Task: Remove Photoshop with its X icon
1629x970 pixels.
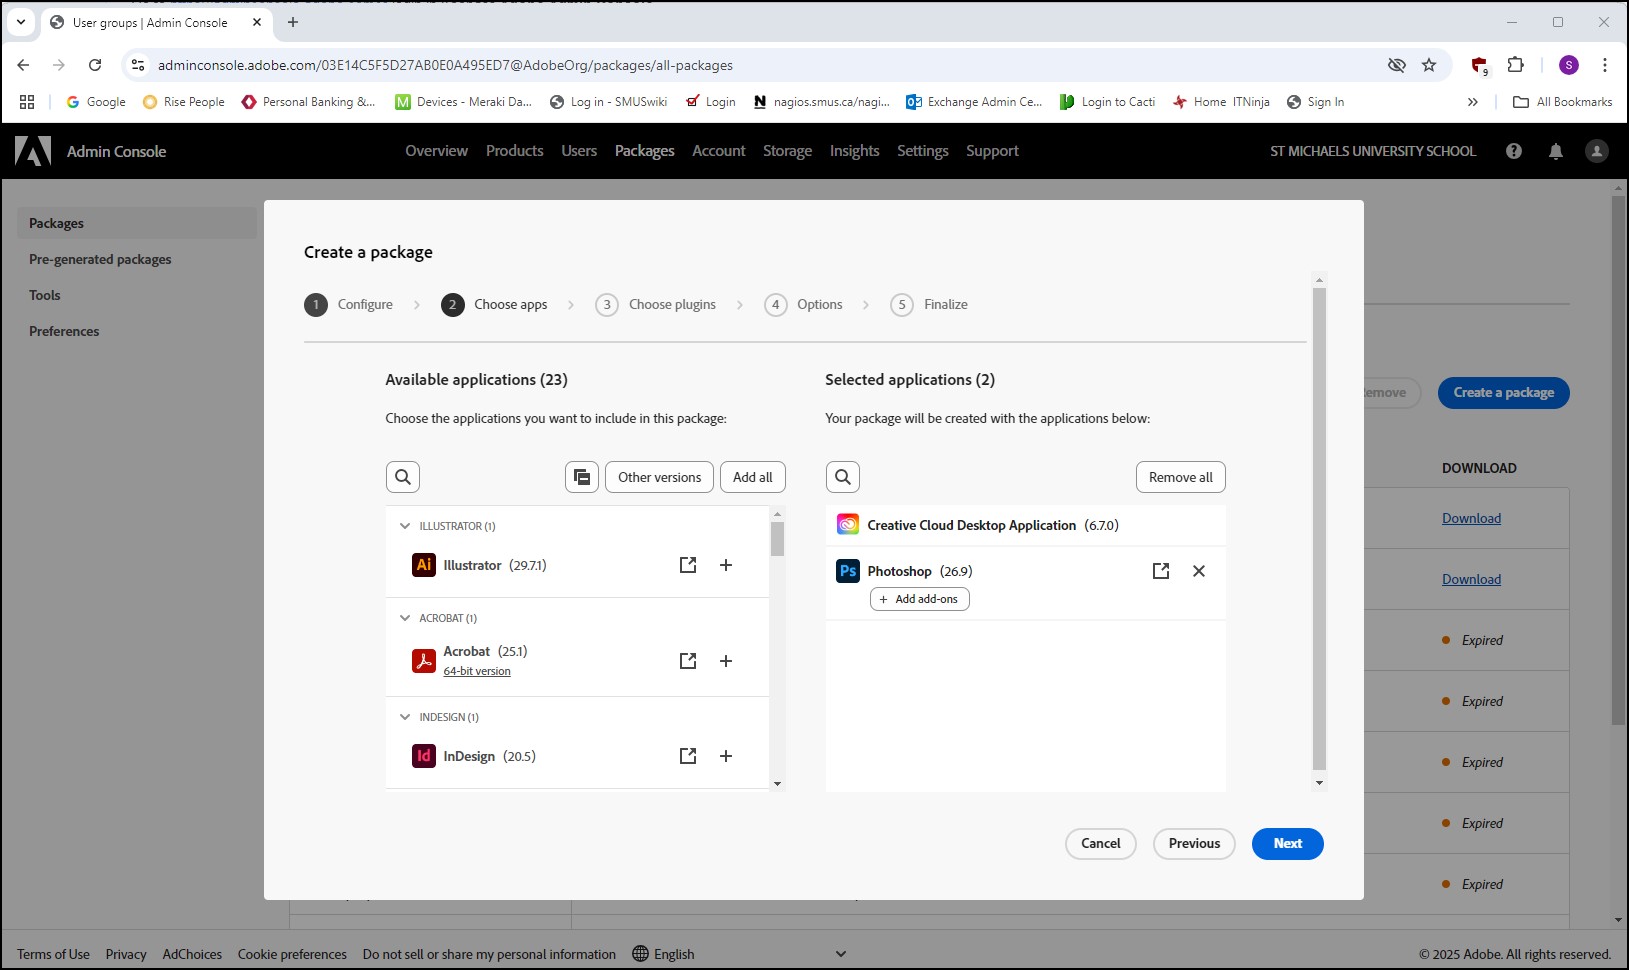Action: (1199, 571)
